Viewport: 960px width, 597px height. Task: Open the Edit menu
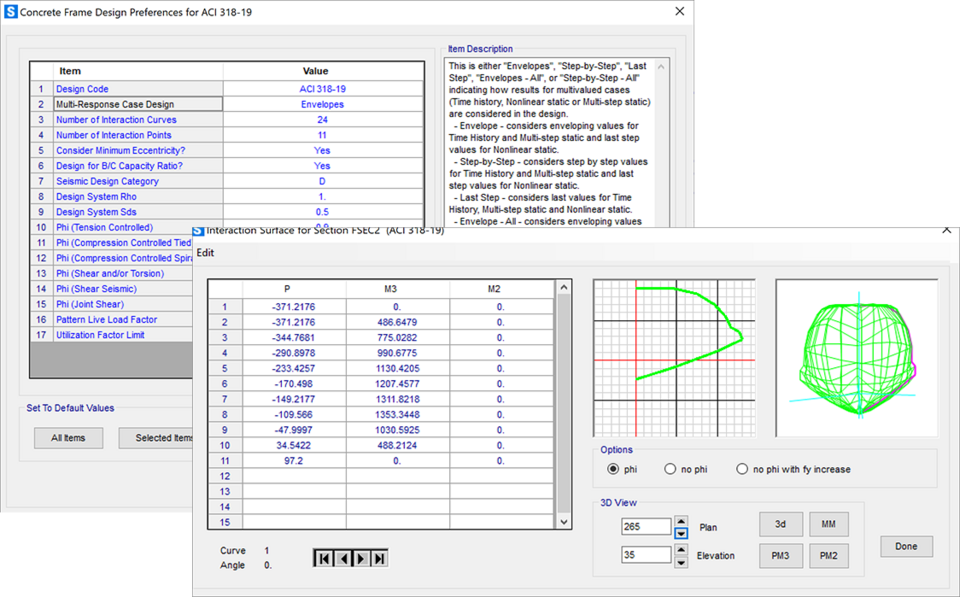[x=205, y=252]
